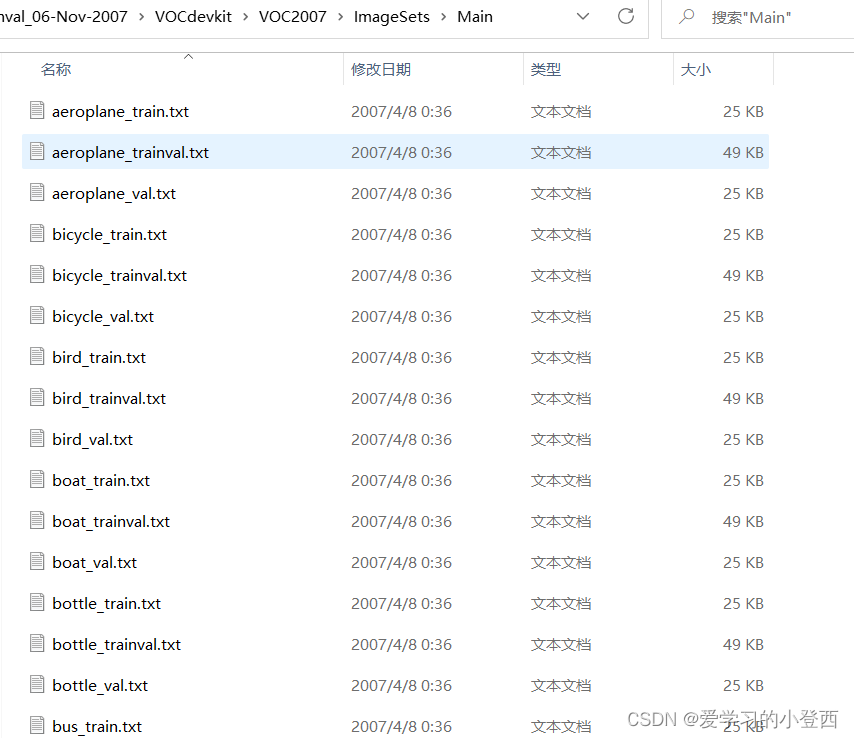The width and height of the screenshot is (854, 738).
Task: Click the bicycle_train.txt file icon
Action: (37, 233)
